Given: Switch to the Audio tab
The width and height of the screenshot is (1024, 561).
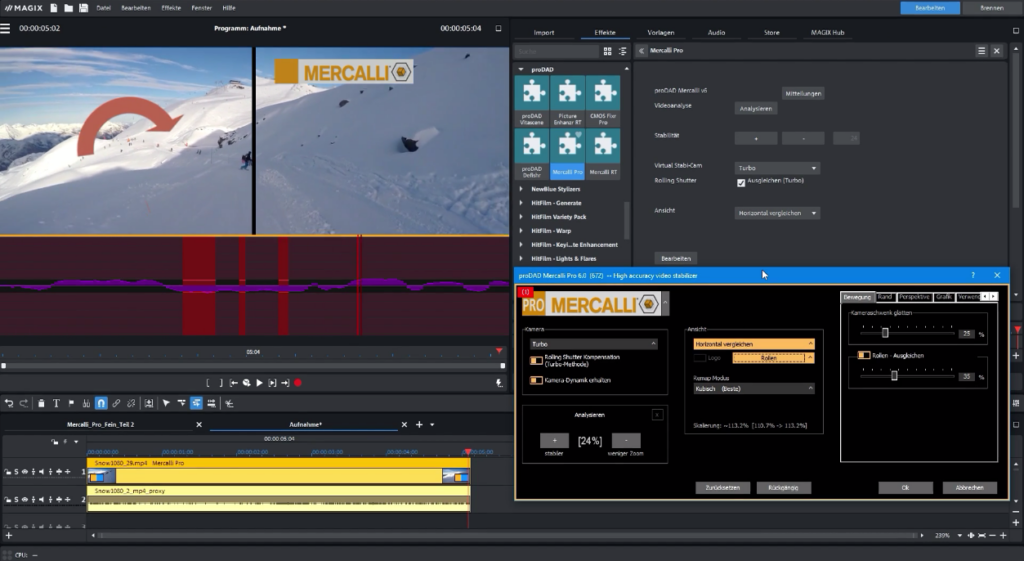Looking at the screenshot, I should pyautogui.click(x=716, y=32).
